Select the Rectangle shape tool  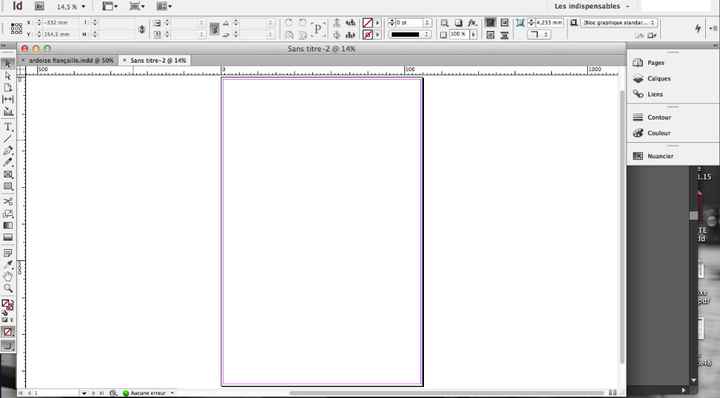click(8, 186)
